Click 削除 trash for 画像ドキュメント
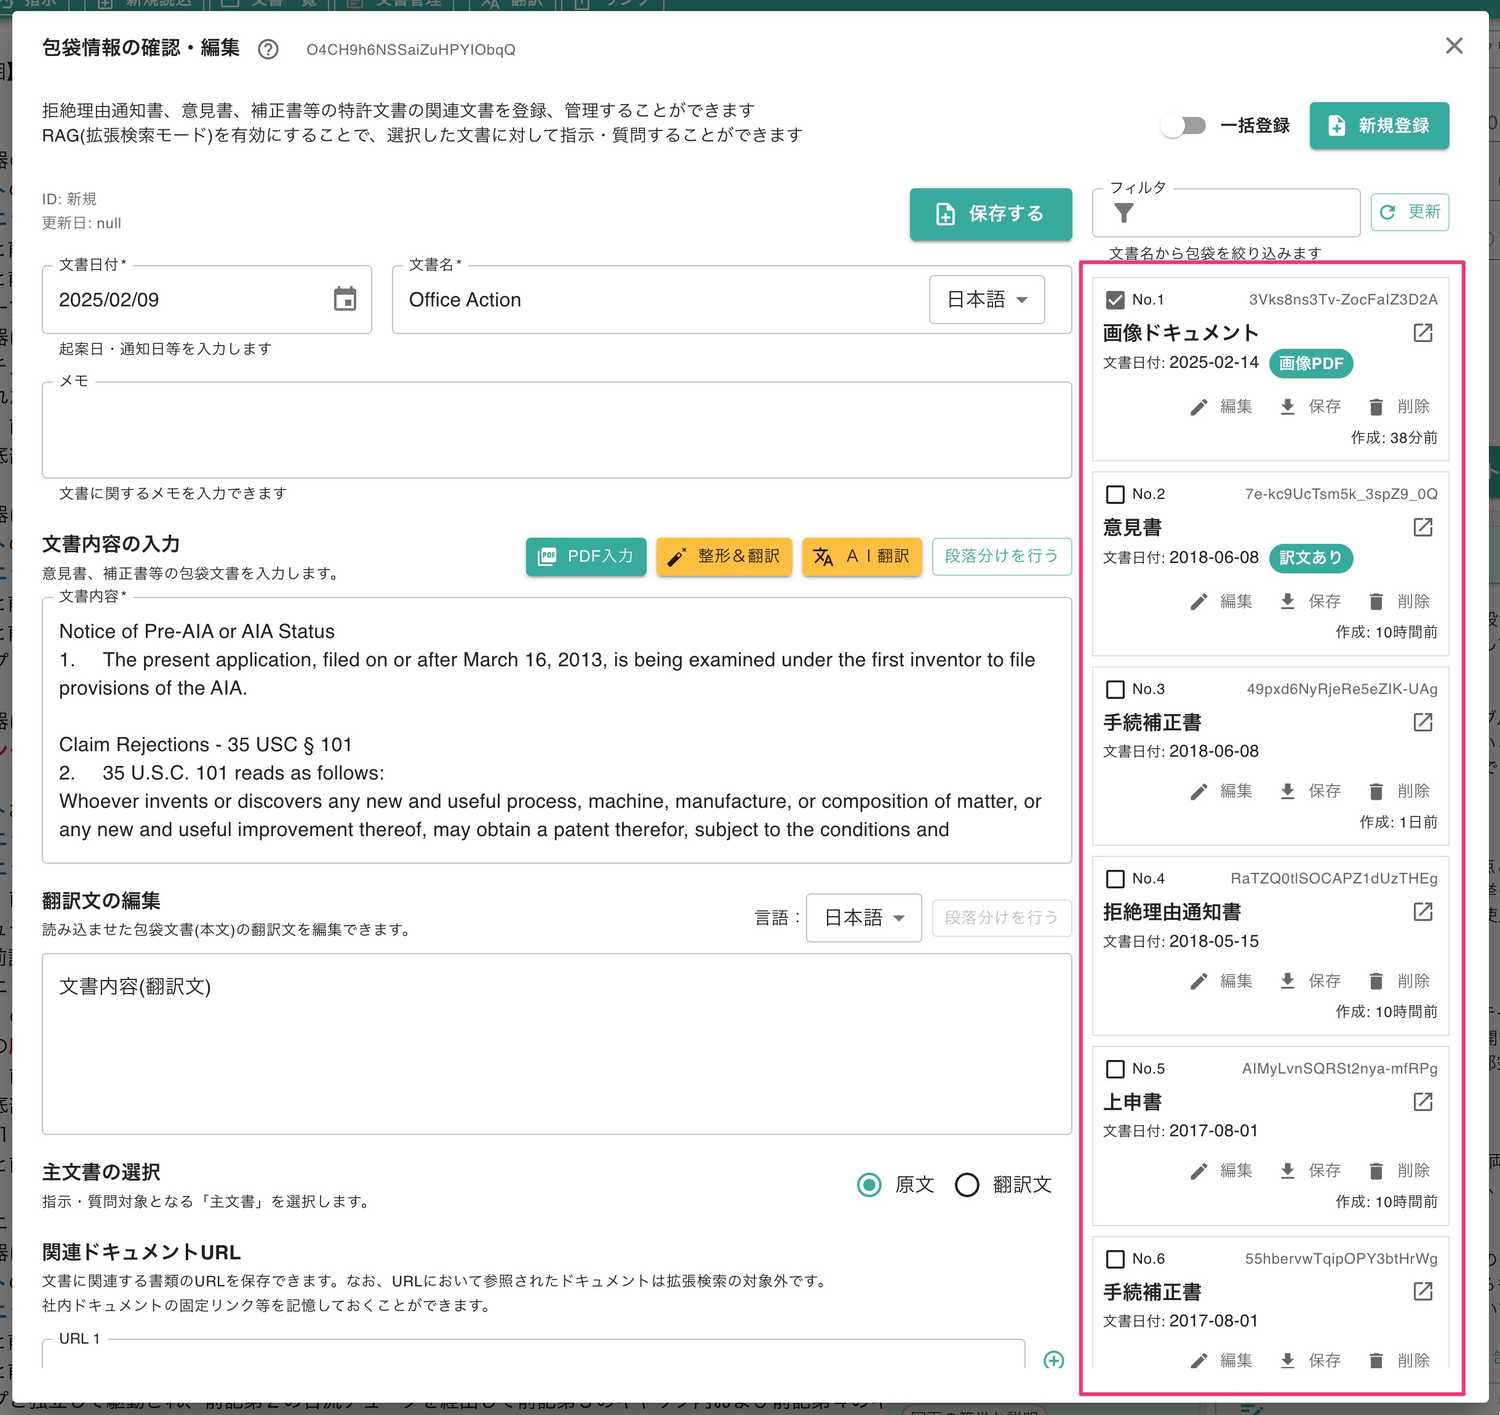The width and height of the screenshot is (1500, 1415). (1399, 407)
